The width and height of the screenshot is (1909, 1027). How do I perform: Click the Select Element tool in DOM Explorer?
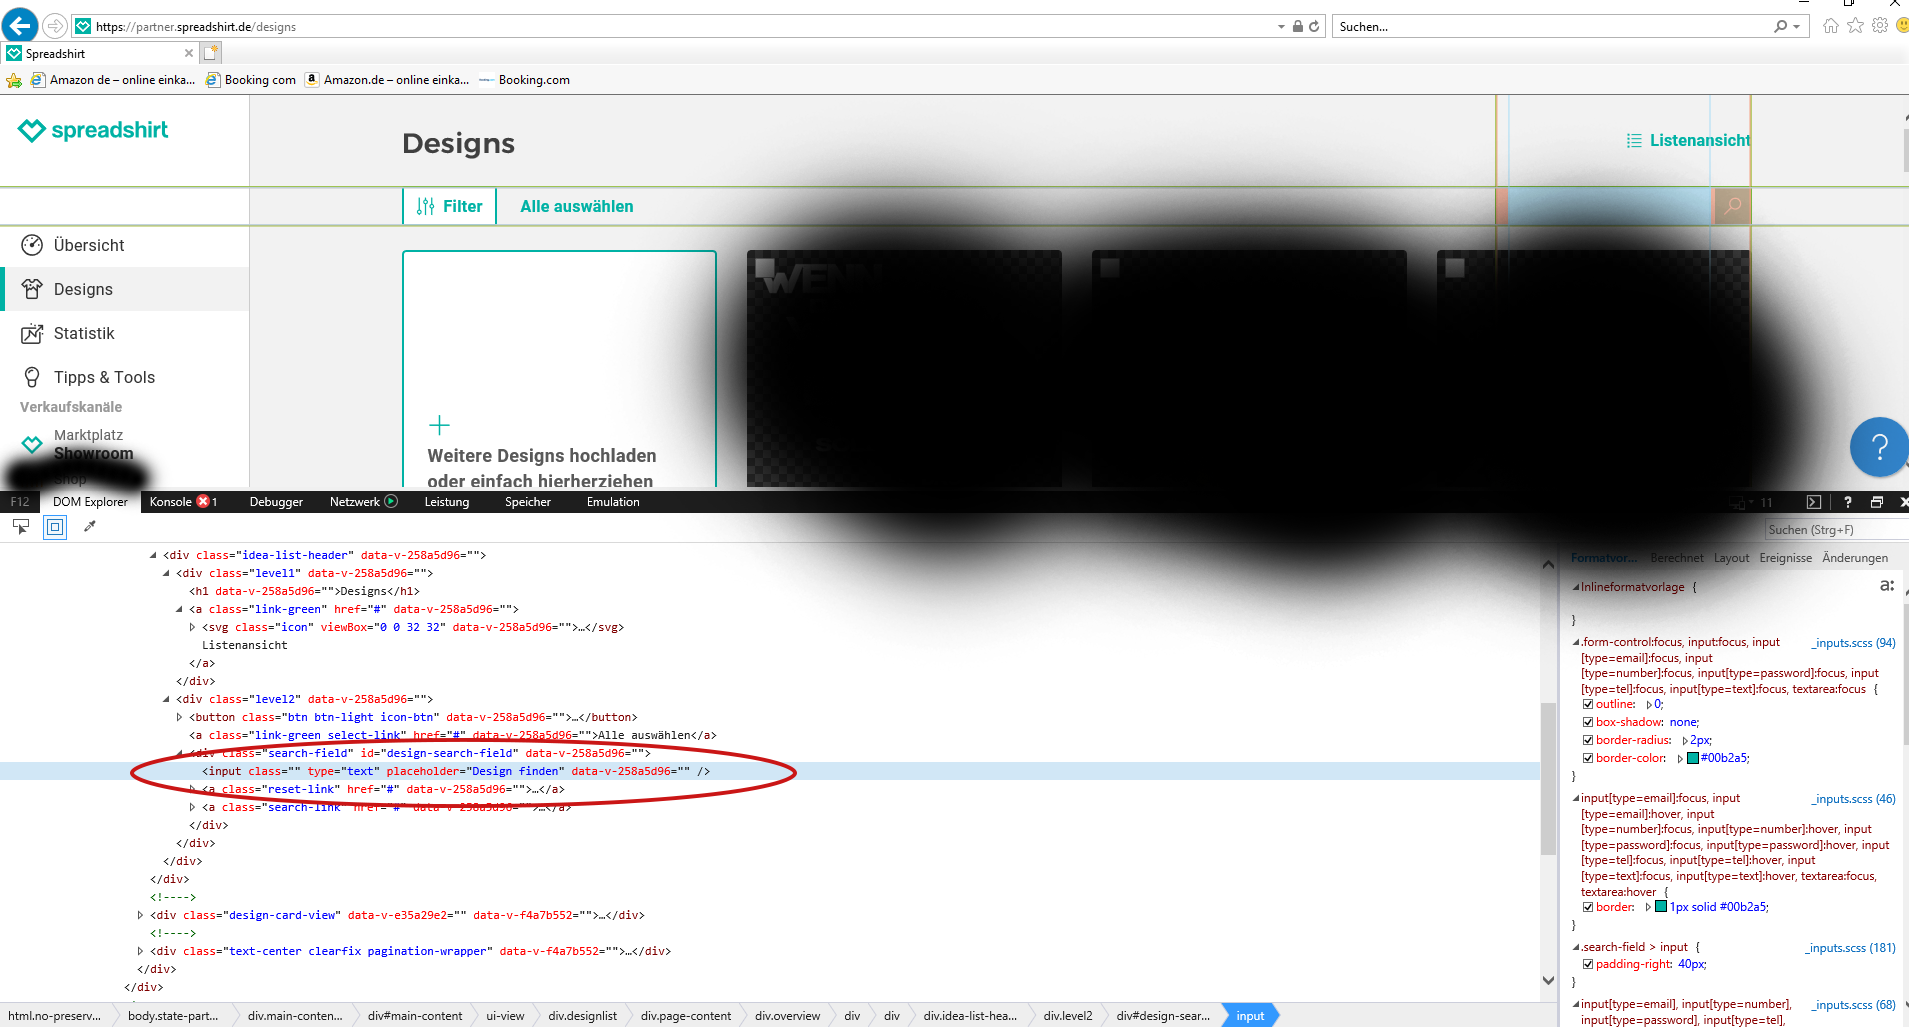(21, 526)
